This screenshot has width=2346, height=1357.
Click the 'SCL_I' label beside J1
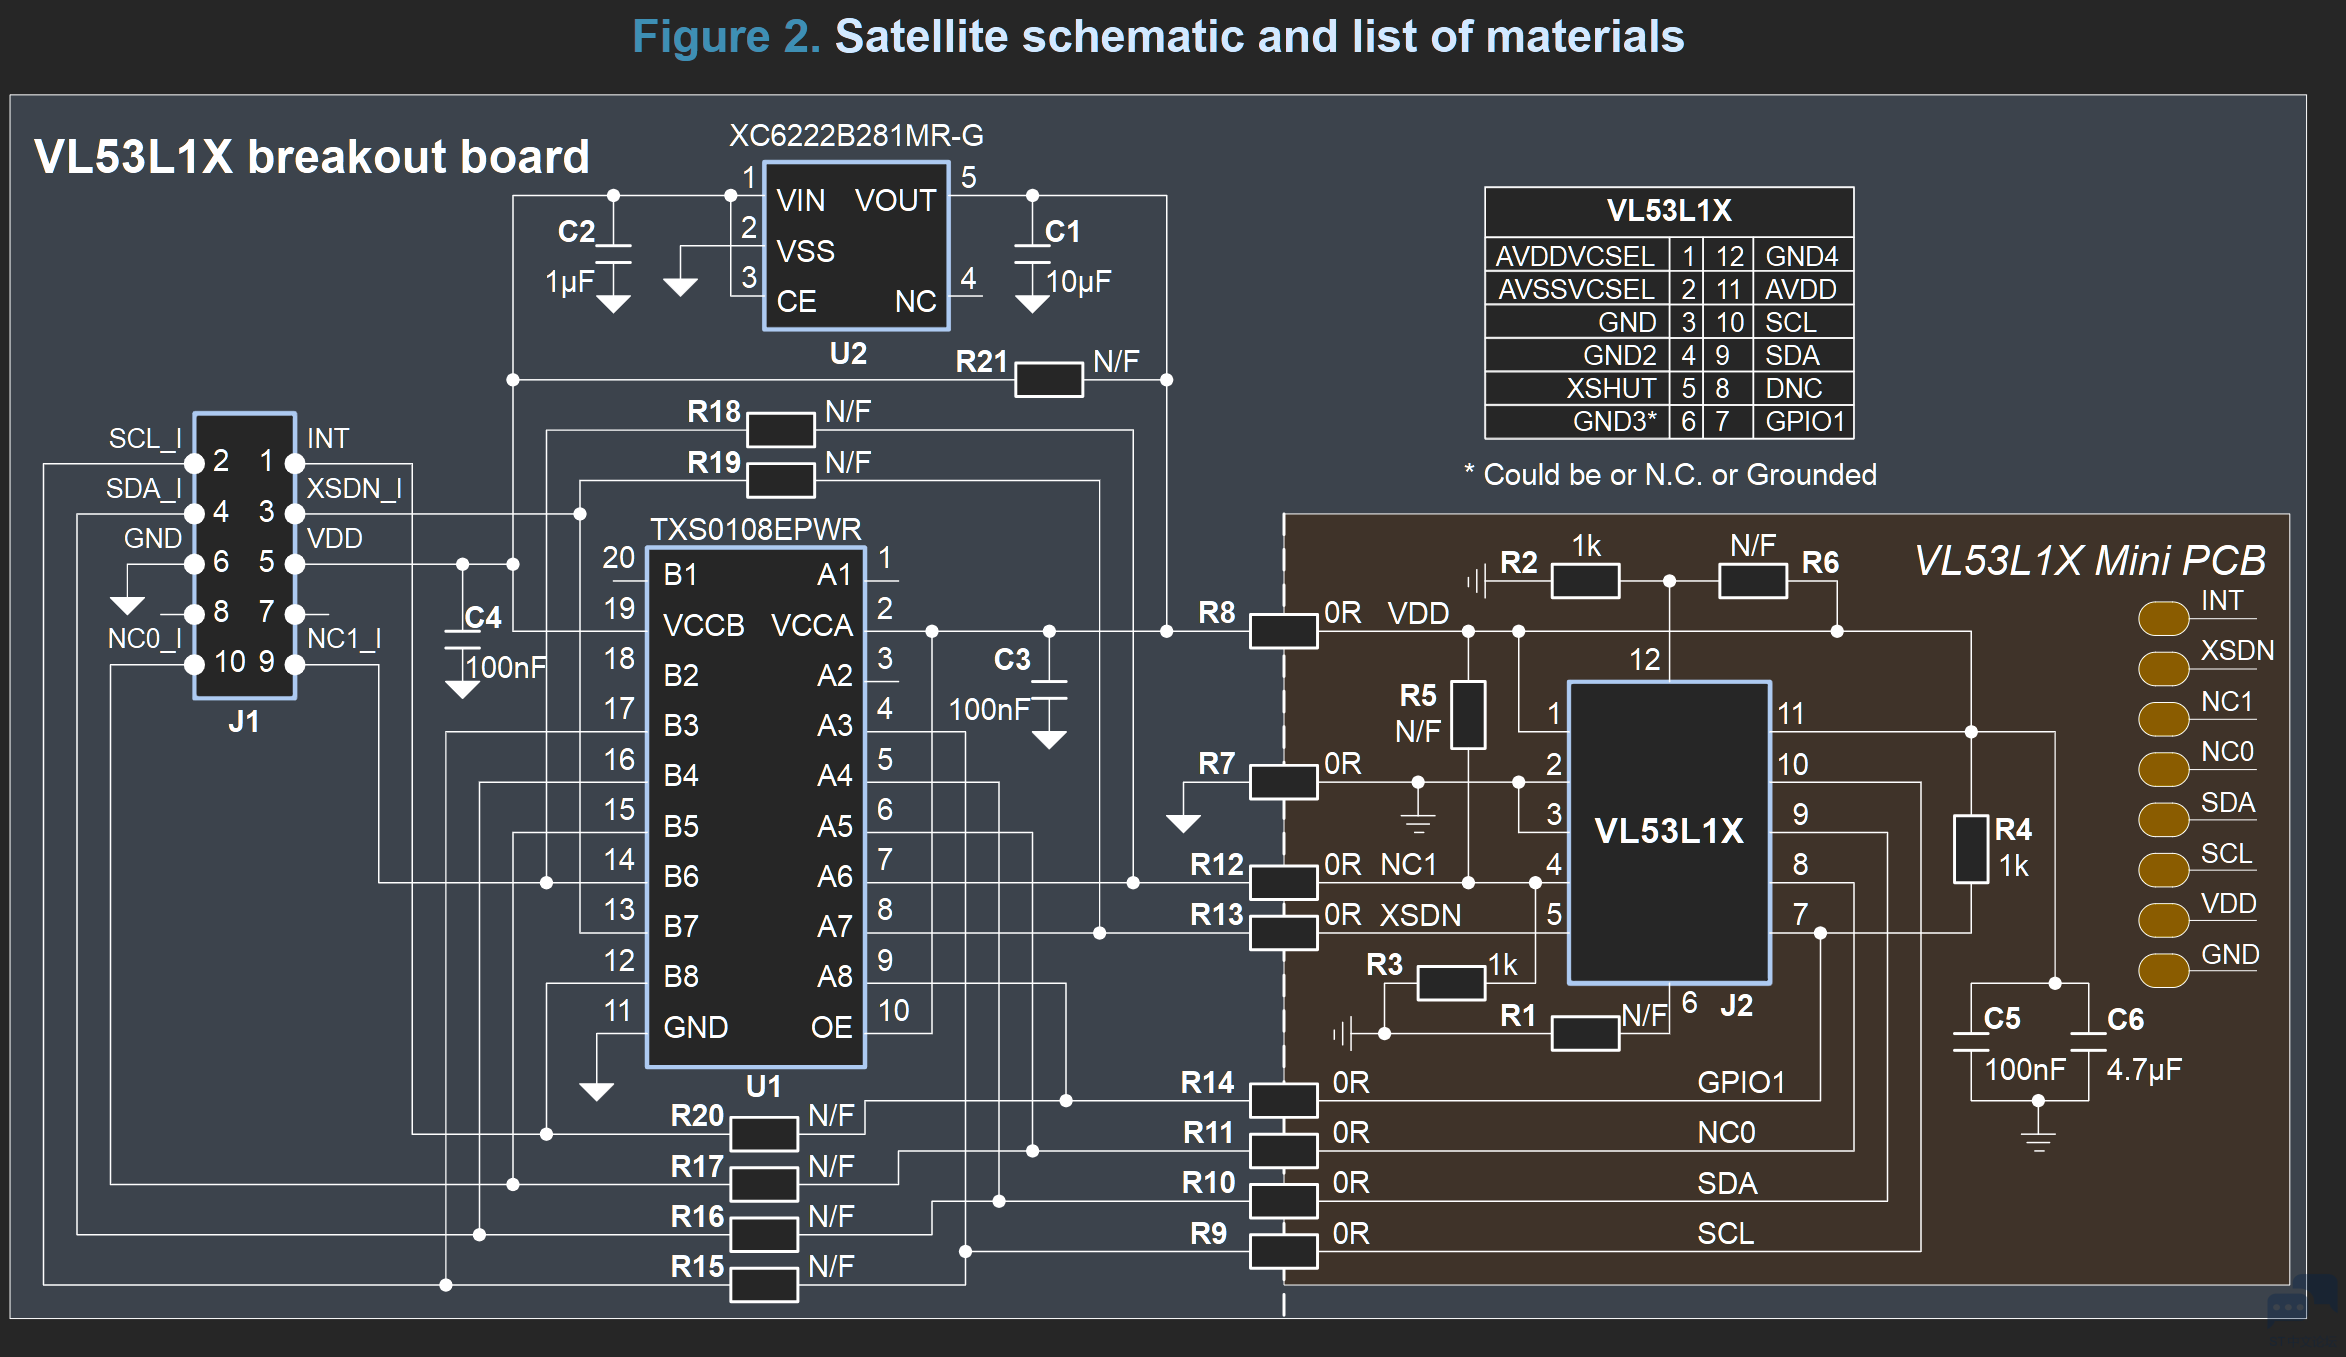(x=145, y=439)
